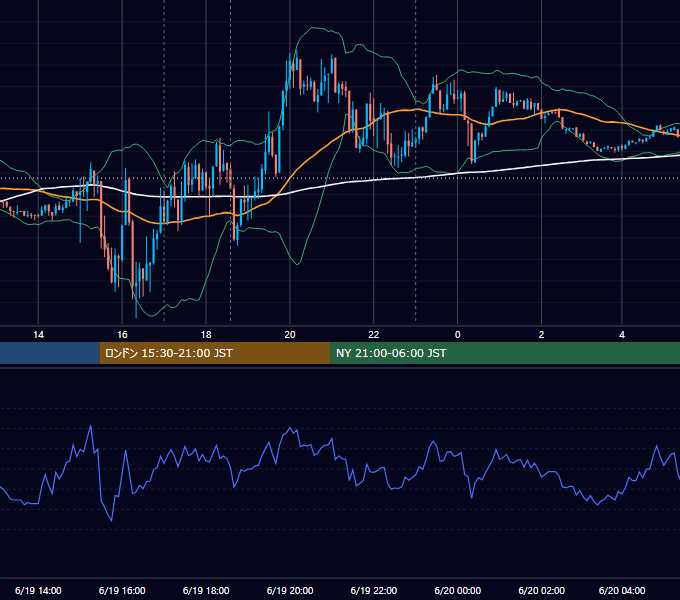
Task: Click the ロンドン 15:30-21:00 JST session bar
Action: point(215,353)
